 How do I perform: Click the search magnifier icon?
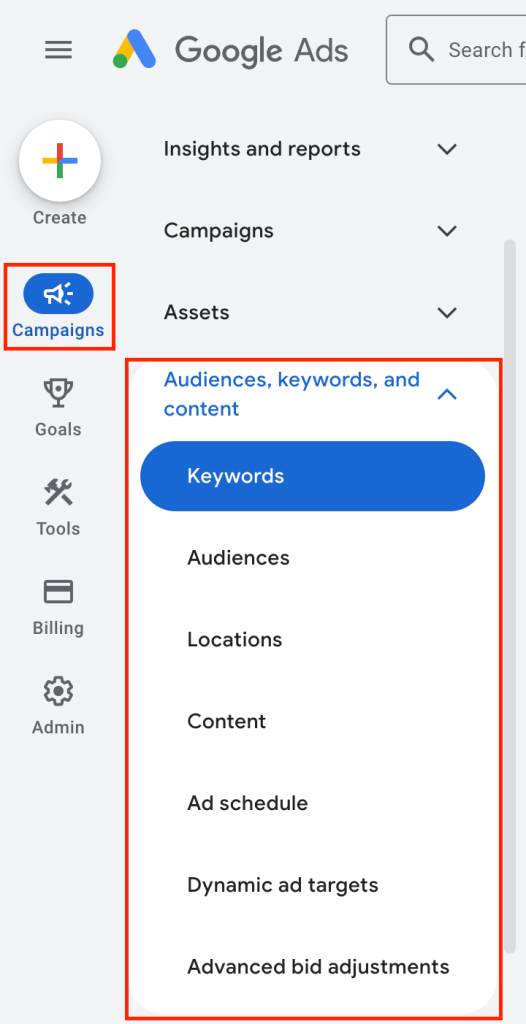click(421, 49)
